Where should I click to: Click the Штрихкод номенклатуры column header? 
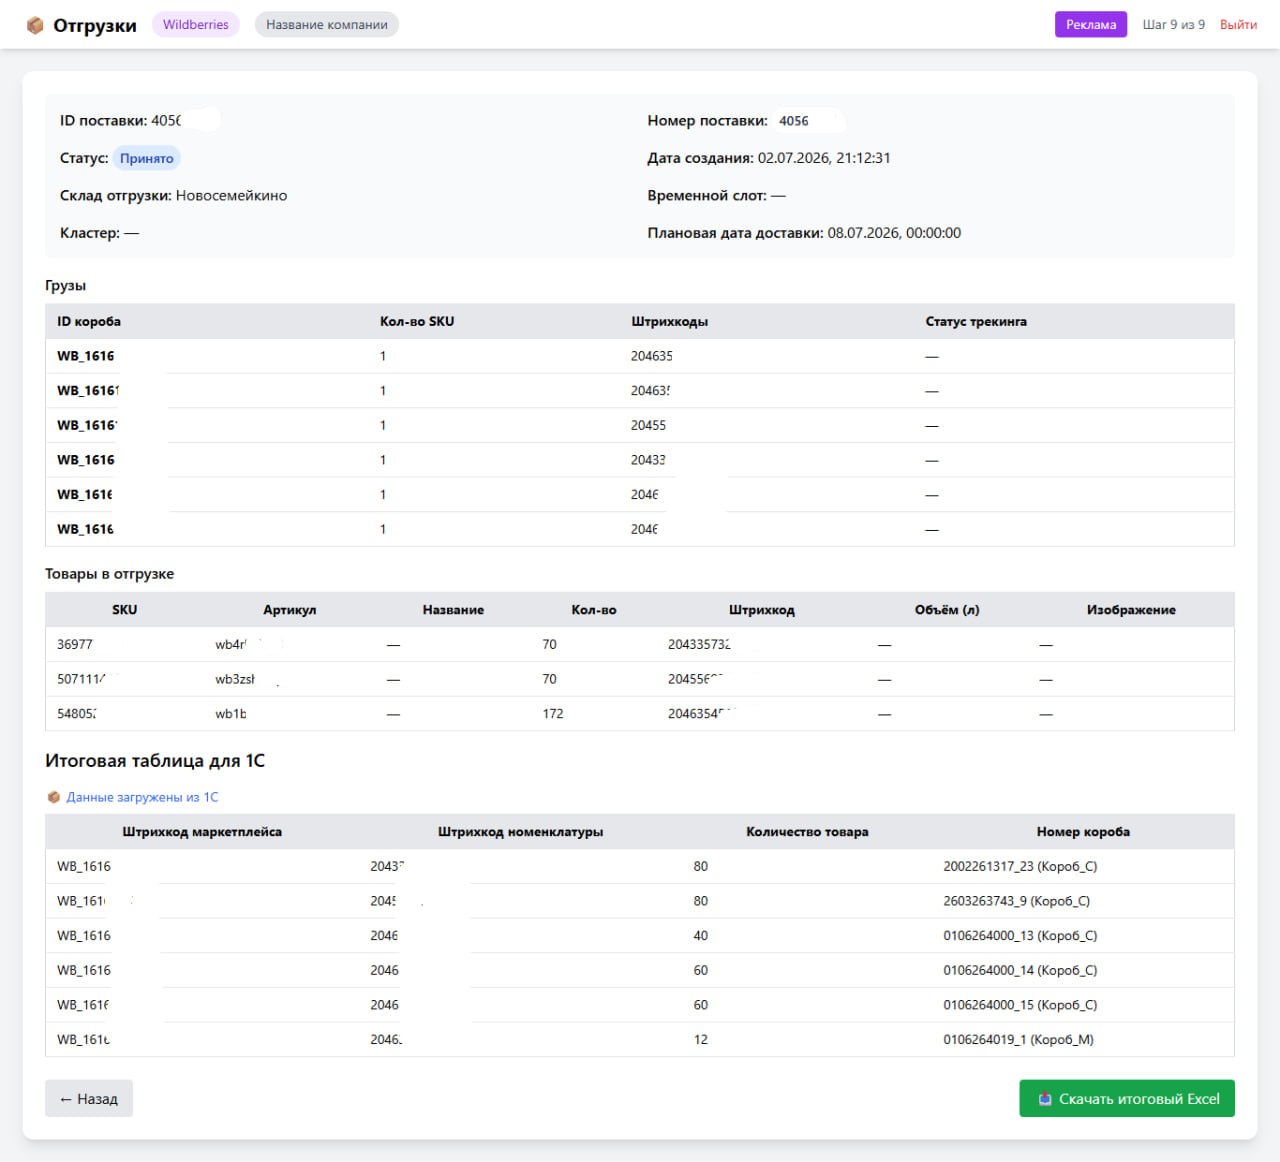tap(520, 832)
